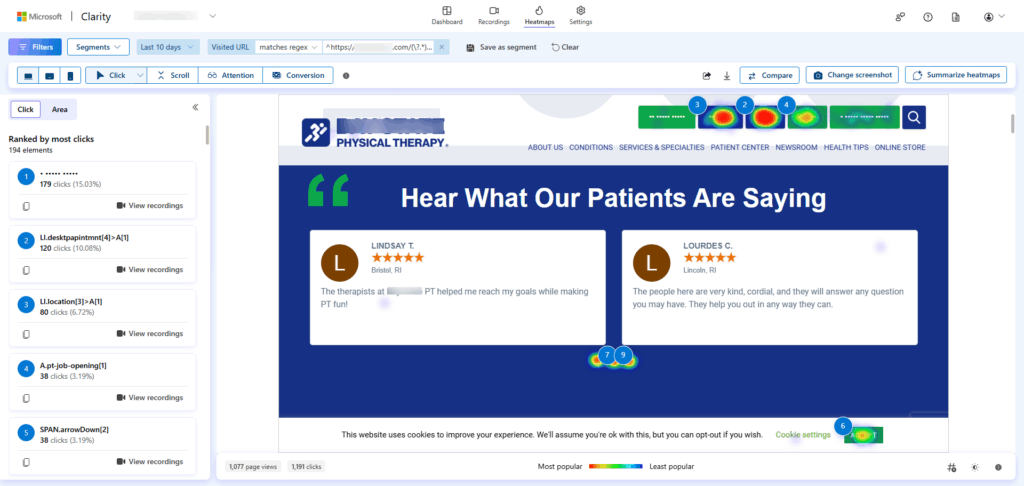Remove the Visited URL filter chip

point(442,47)
